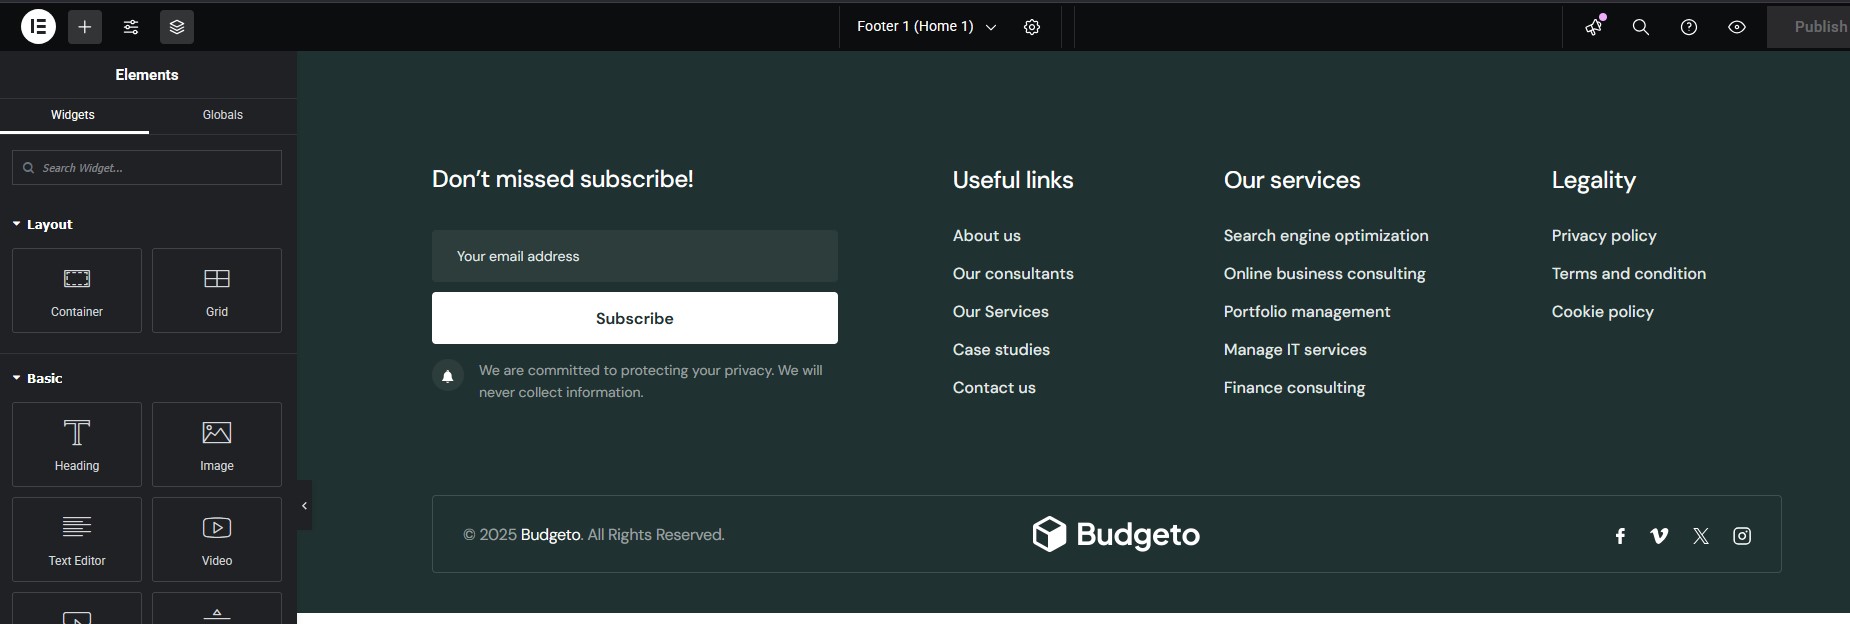Image resolution: width=1850 pixels, height=624 pixels.
Task: Toggle preview changes eye icon
Action: point(1737,27)
